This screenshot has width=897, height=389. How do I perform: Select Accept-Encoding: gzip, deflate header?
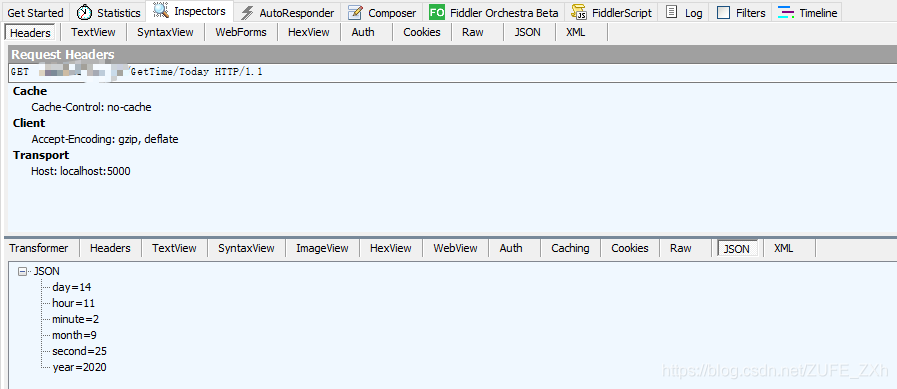coord(105,139)
